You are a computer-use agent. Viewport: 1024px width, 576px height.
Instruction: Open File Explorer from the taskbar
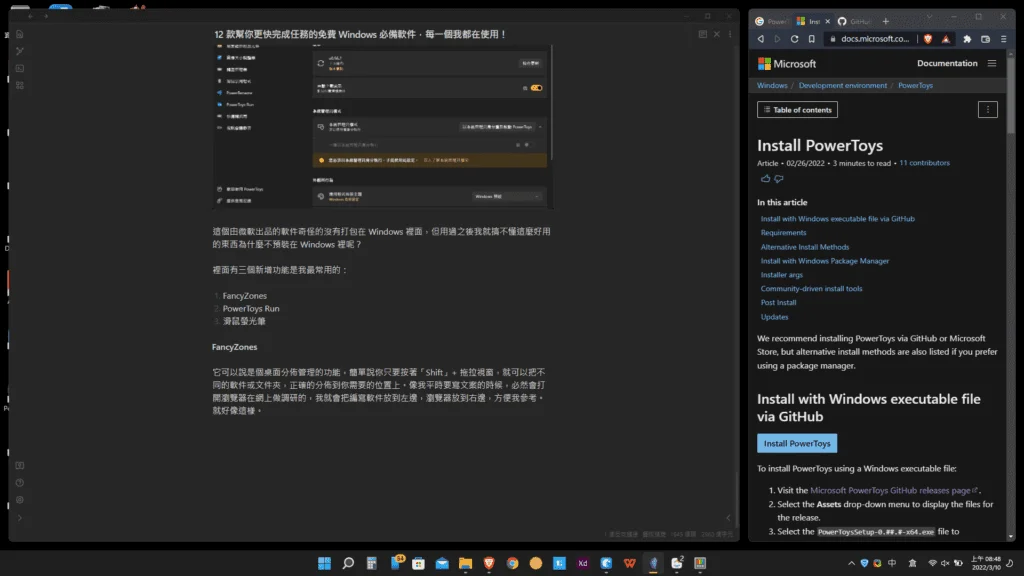465,563
